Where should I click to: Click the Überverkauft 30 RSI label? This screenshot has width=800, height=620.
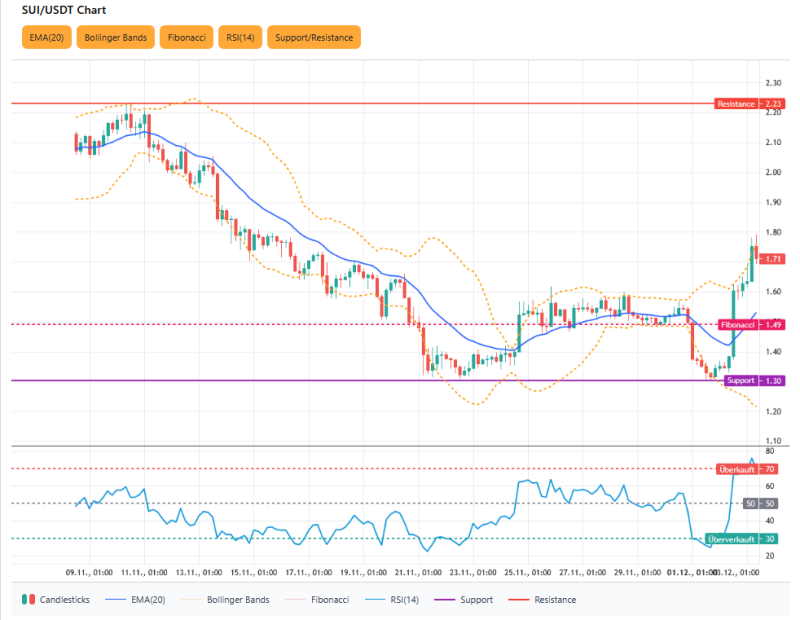[x=740, y=539]
